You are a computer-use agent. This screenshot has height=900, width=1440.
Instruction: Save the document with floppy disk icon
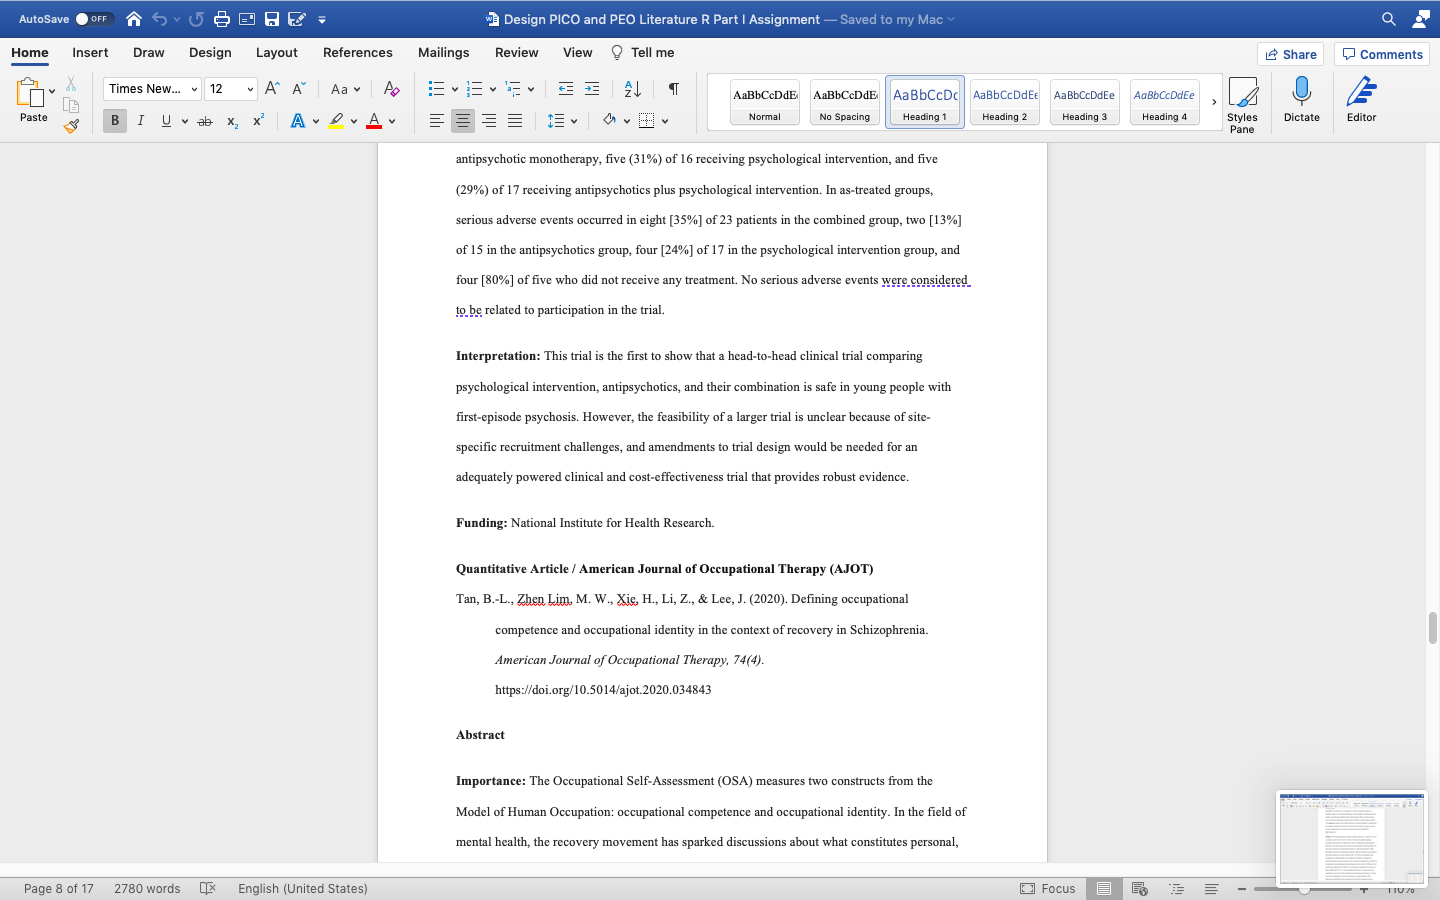point(272,19)
